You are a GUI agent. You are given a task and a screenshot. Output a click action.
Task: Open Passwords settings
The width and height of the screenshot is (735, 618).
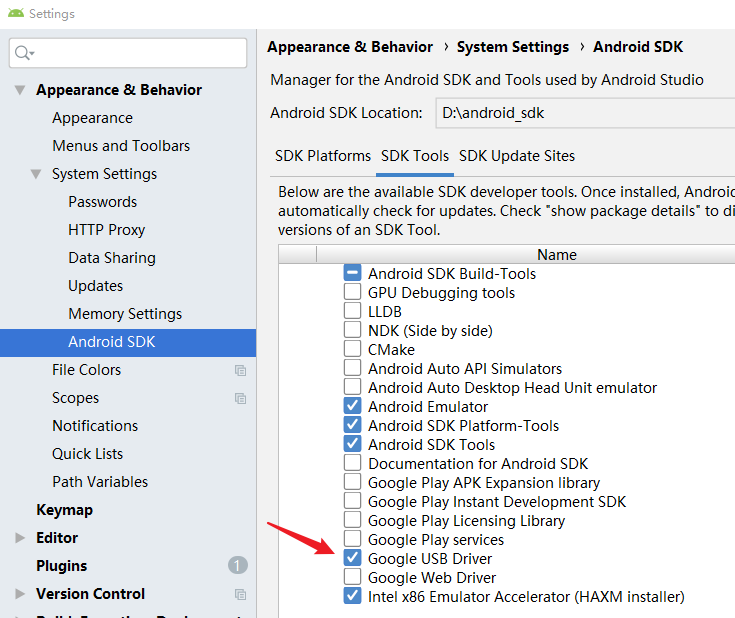103,202
